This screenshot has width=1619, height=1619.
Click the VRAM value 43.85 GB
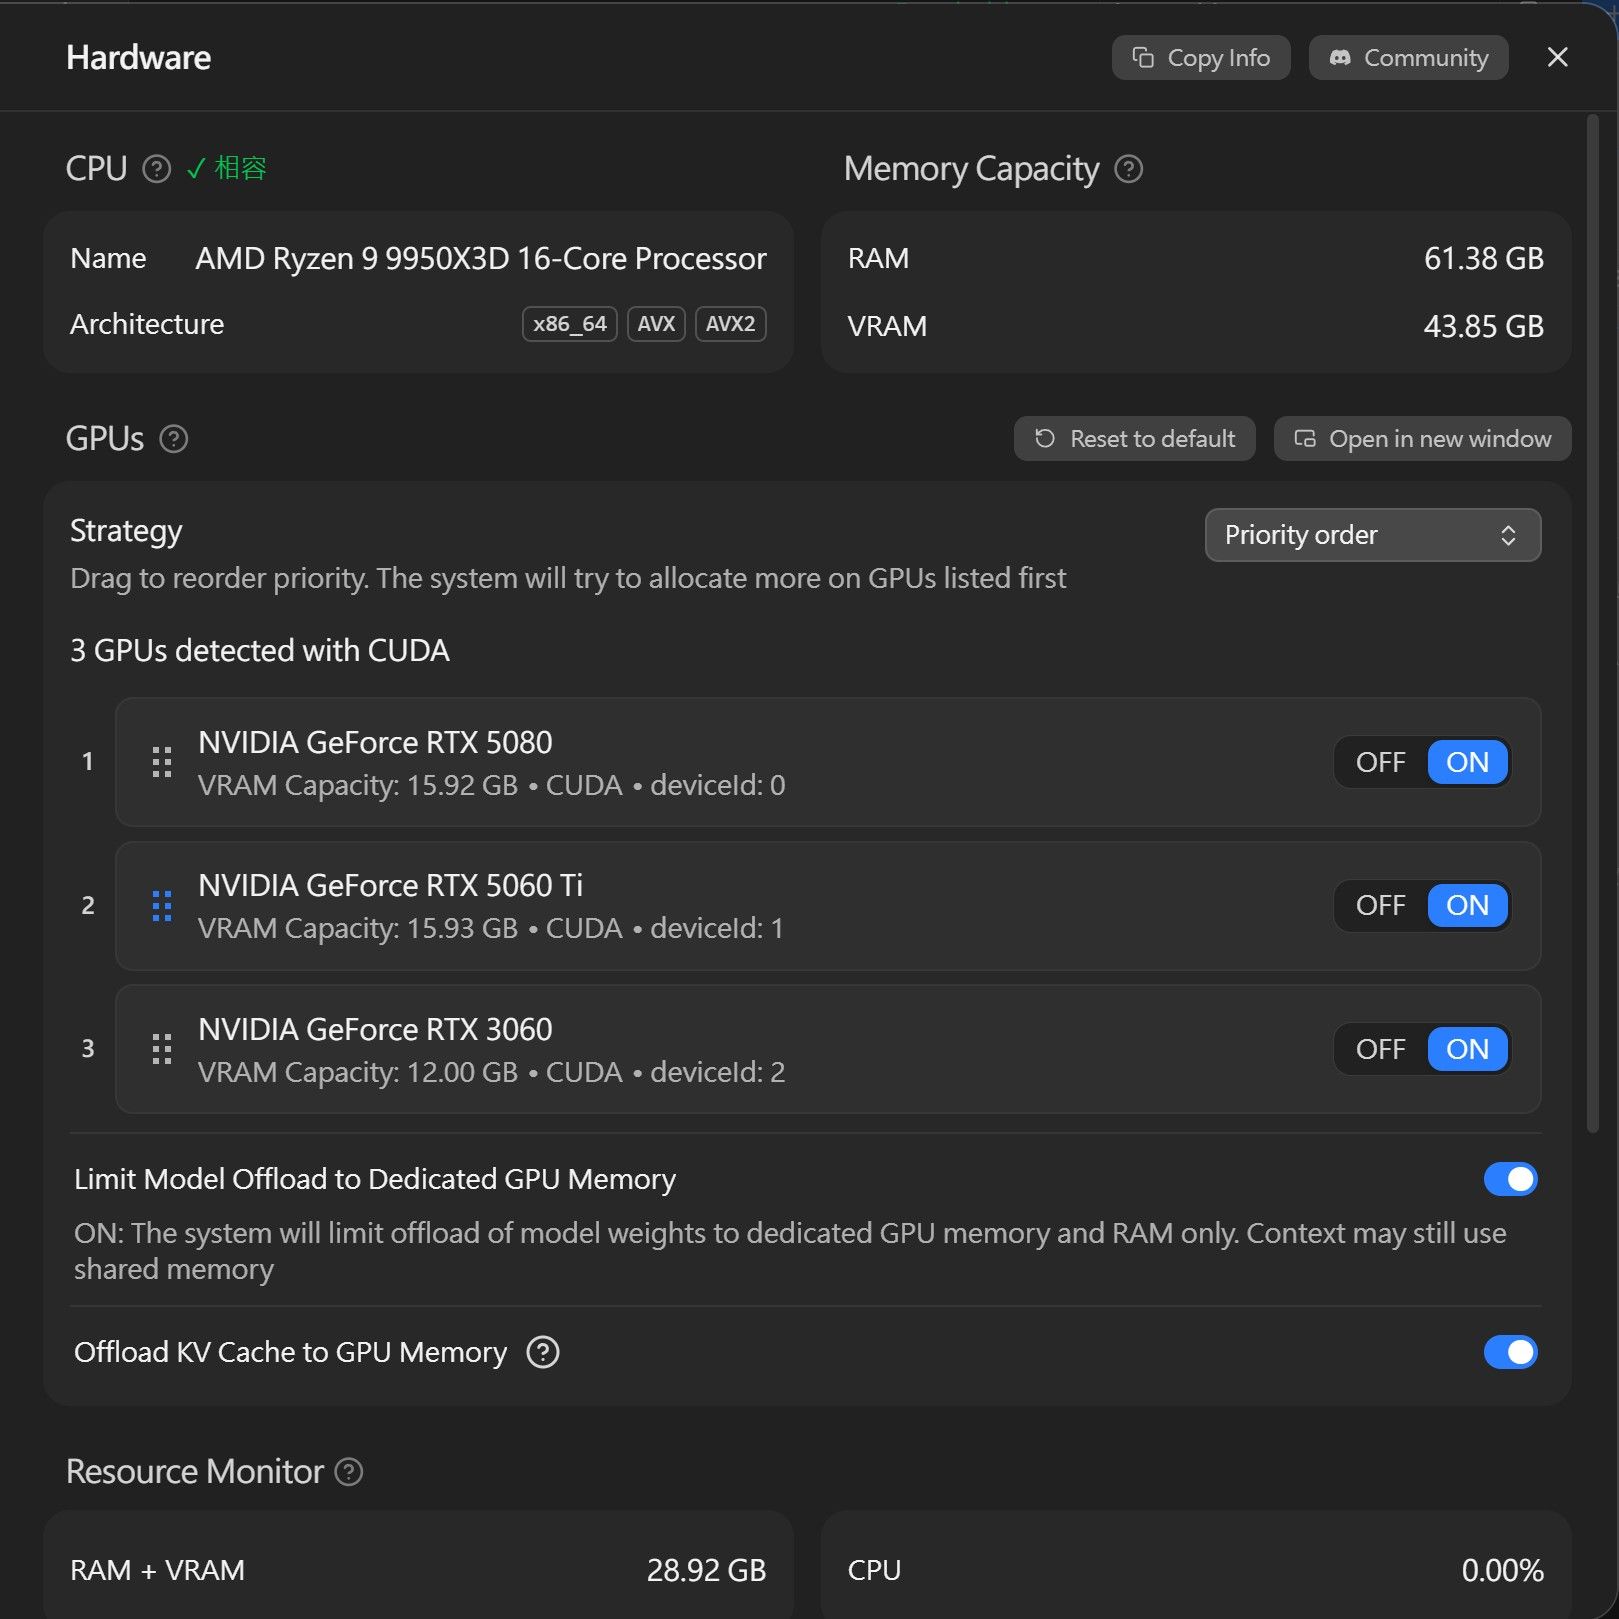(1484, 327)
